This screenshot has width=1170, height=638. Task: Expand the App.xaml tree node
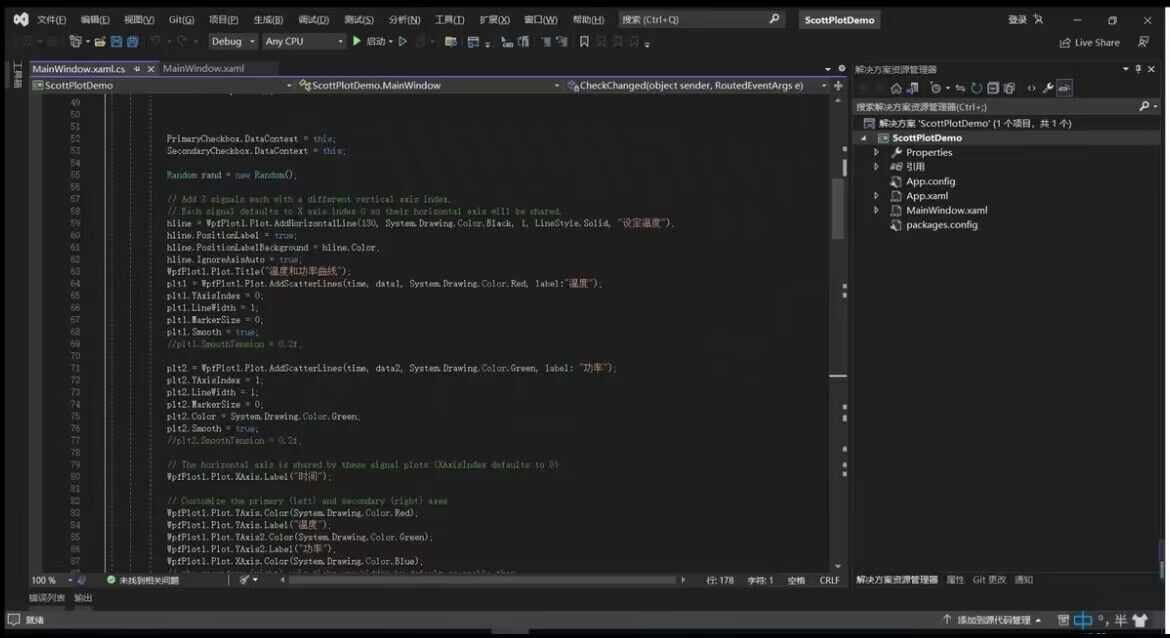click(877, 196)
